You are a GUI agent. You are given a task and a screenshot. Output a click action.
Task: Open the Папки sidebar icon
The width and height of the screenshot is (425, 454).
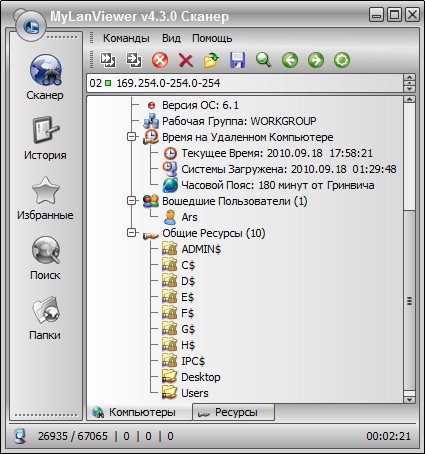point(46,311)
